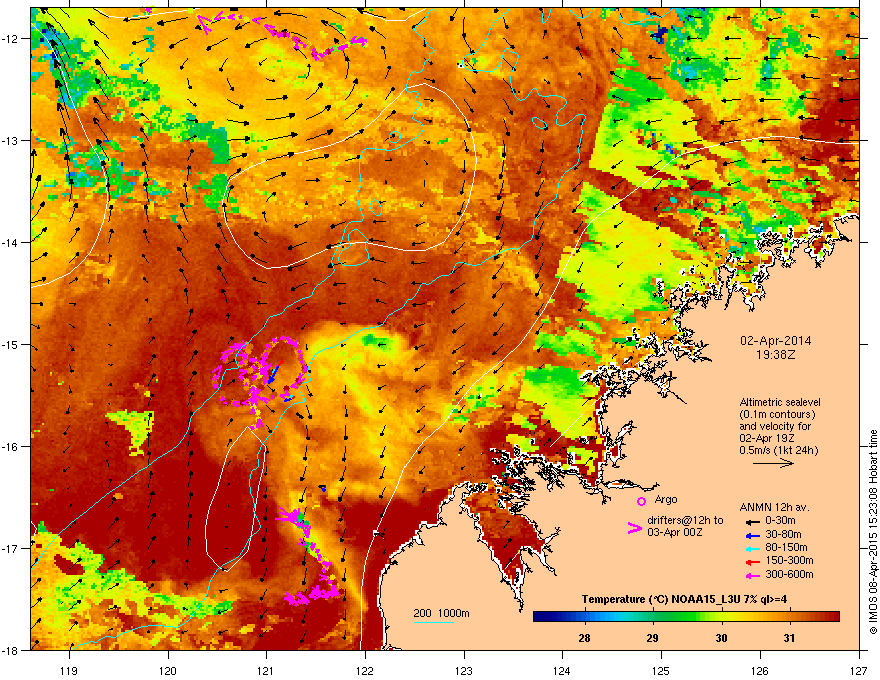Click the magenta drifter track near -12 latitude

pos(283,34)
